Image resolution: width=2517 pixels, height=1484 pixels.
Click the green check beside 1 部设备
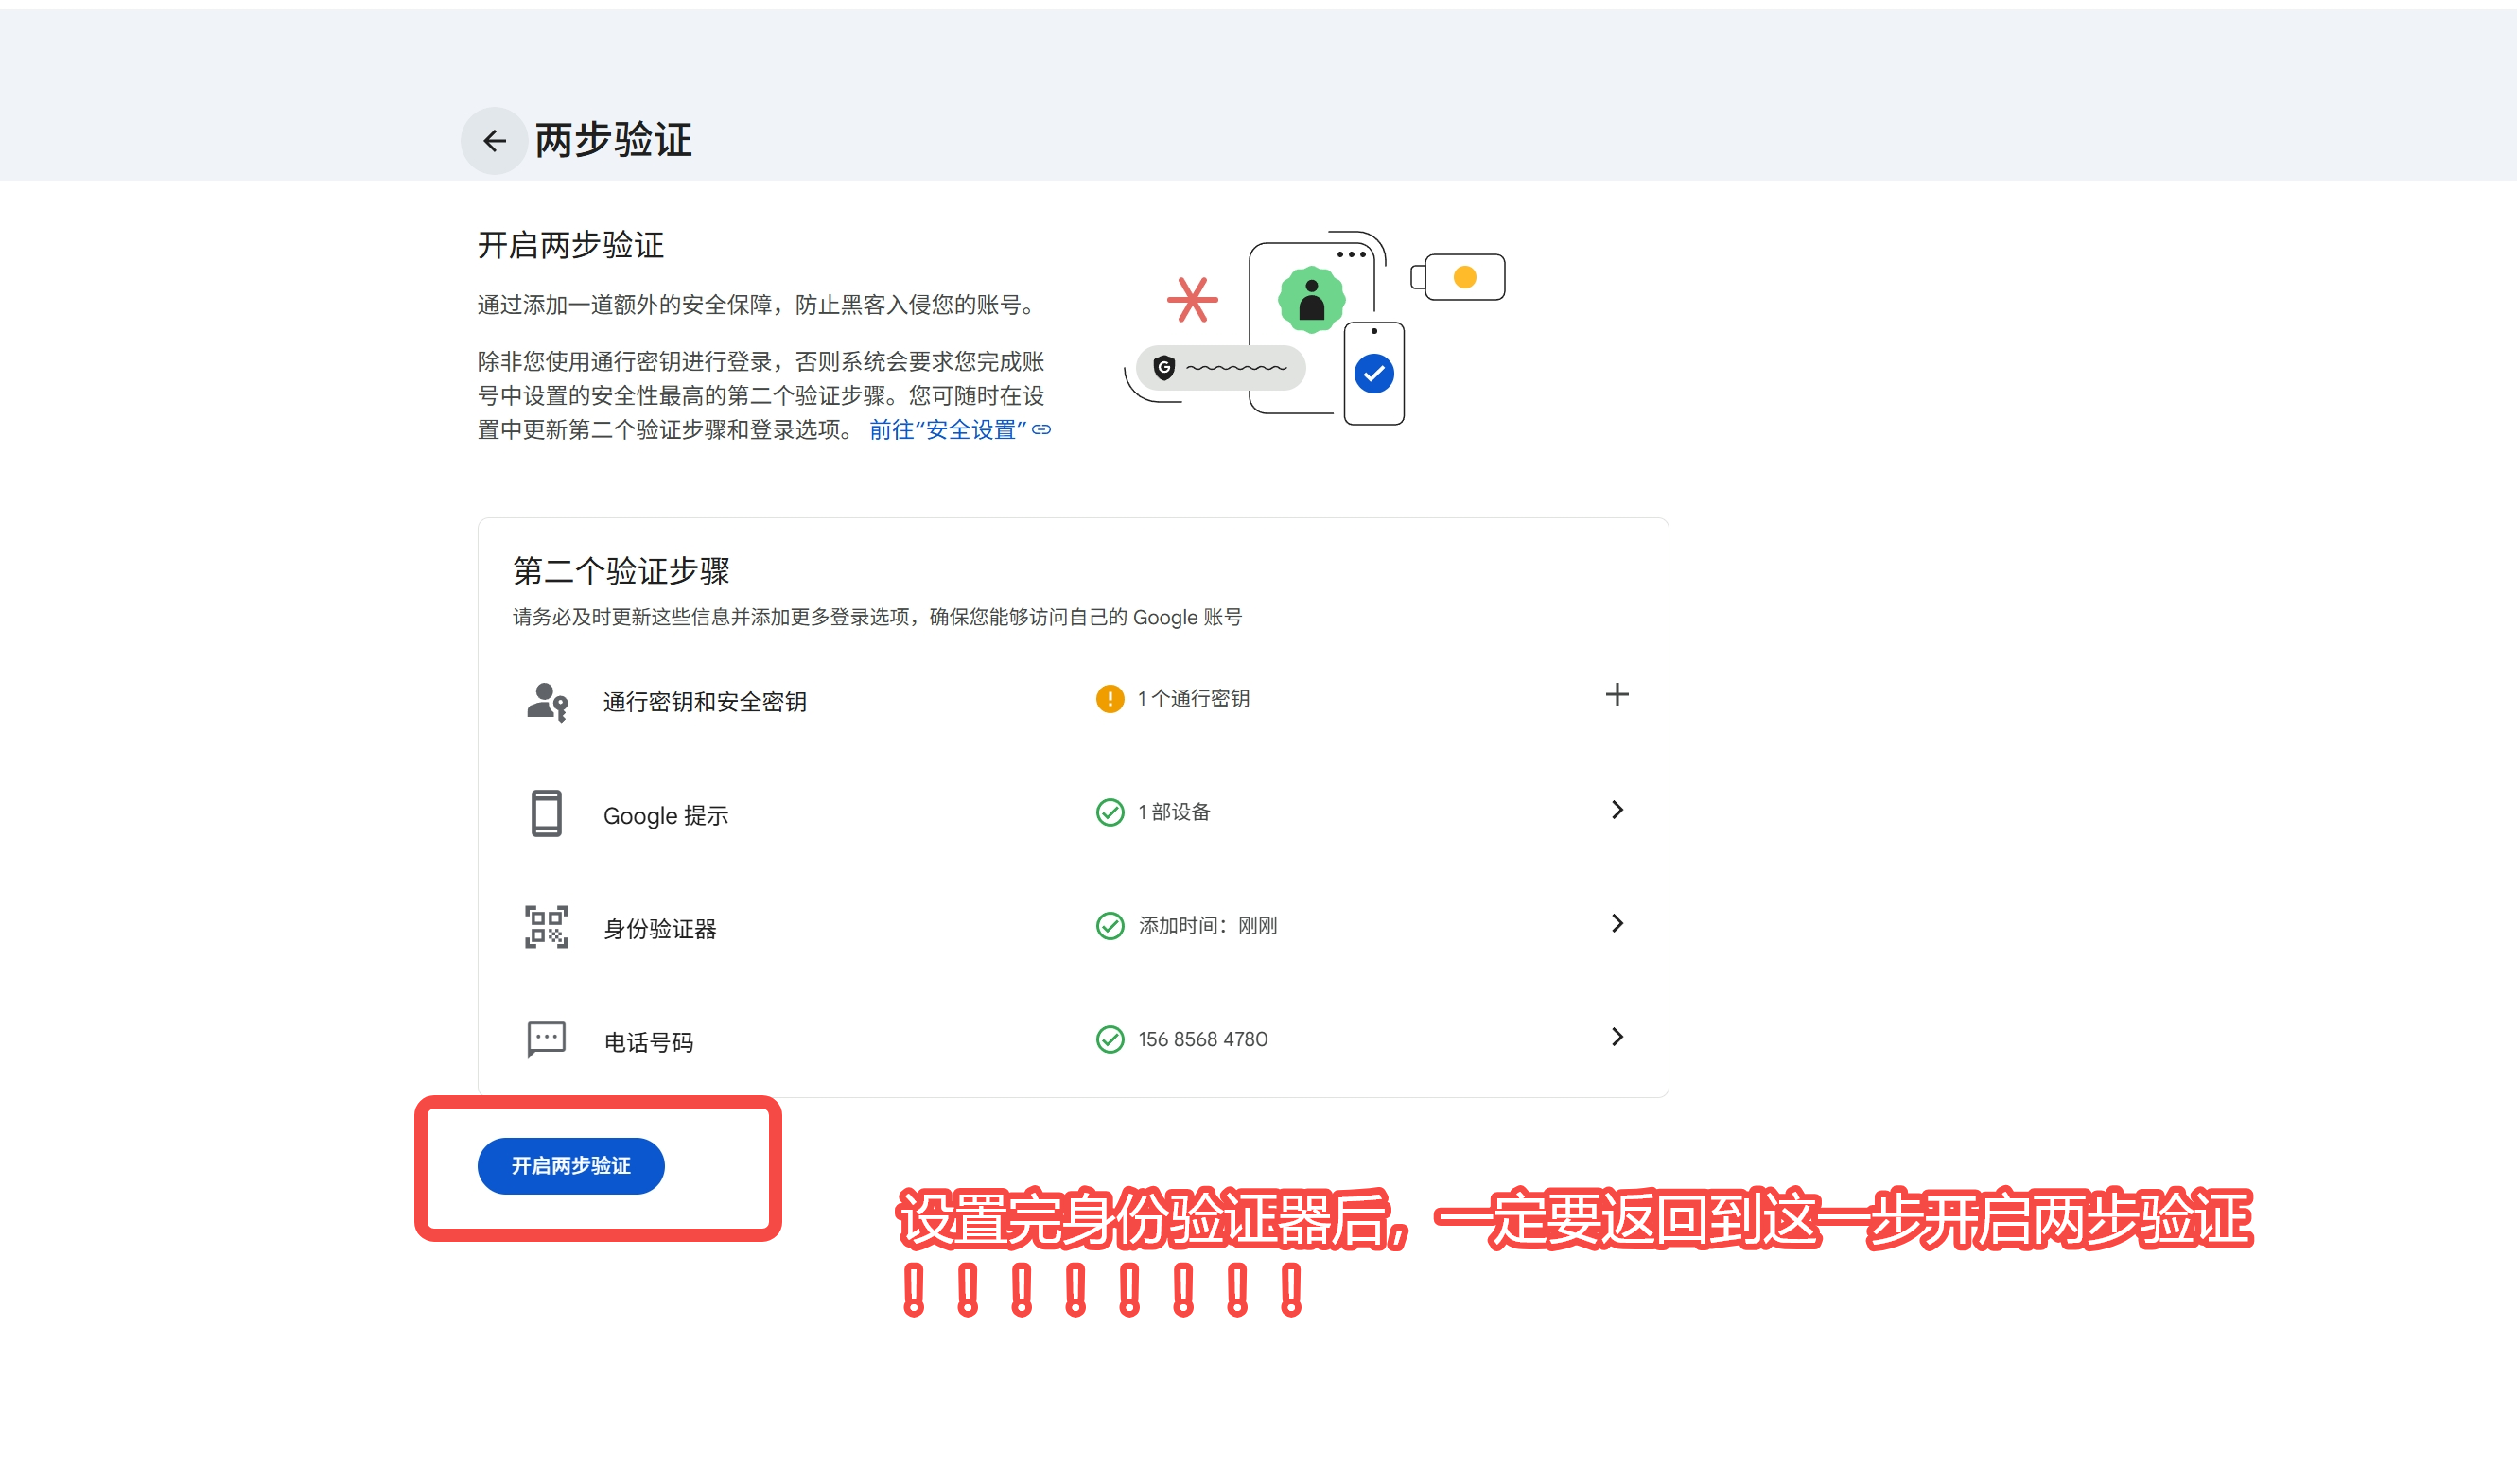1109,812
